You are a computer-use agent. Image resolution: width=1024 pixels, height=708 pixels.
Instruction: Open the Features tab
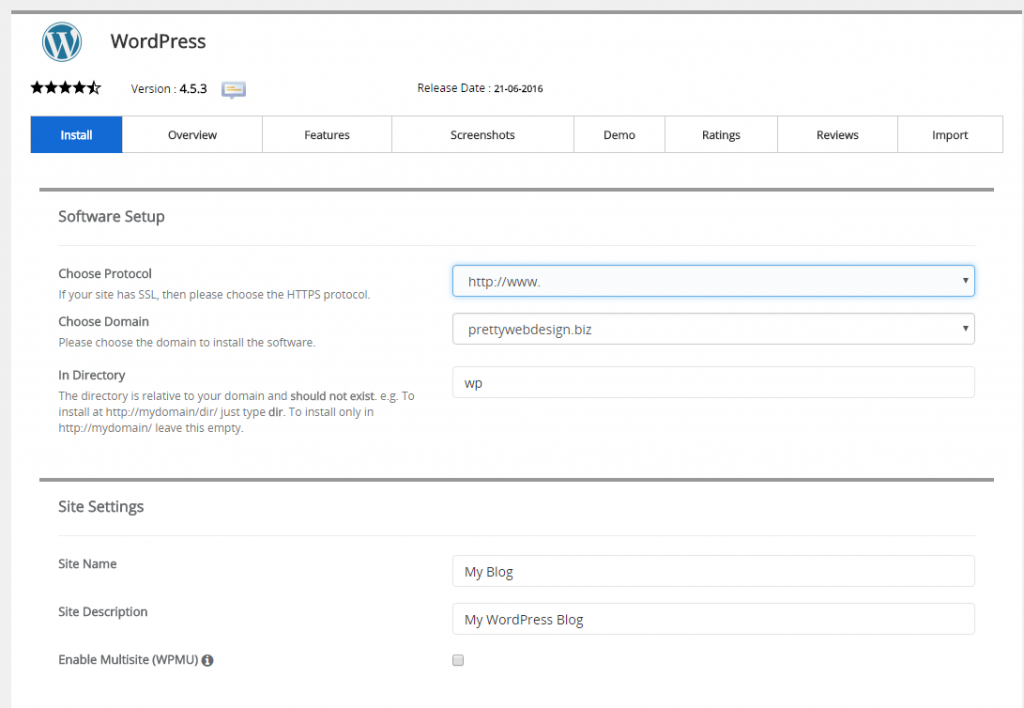click(x=327, y=135)
